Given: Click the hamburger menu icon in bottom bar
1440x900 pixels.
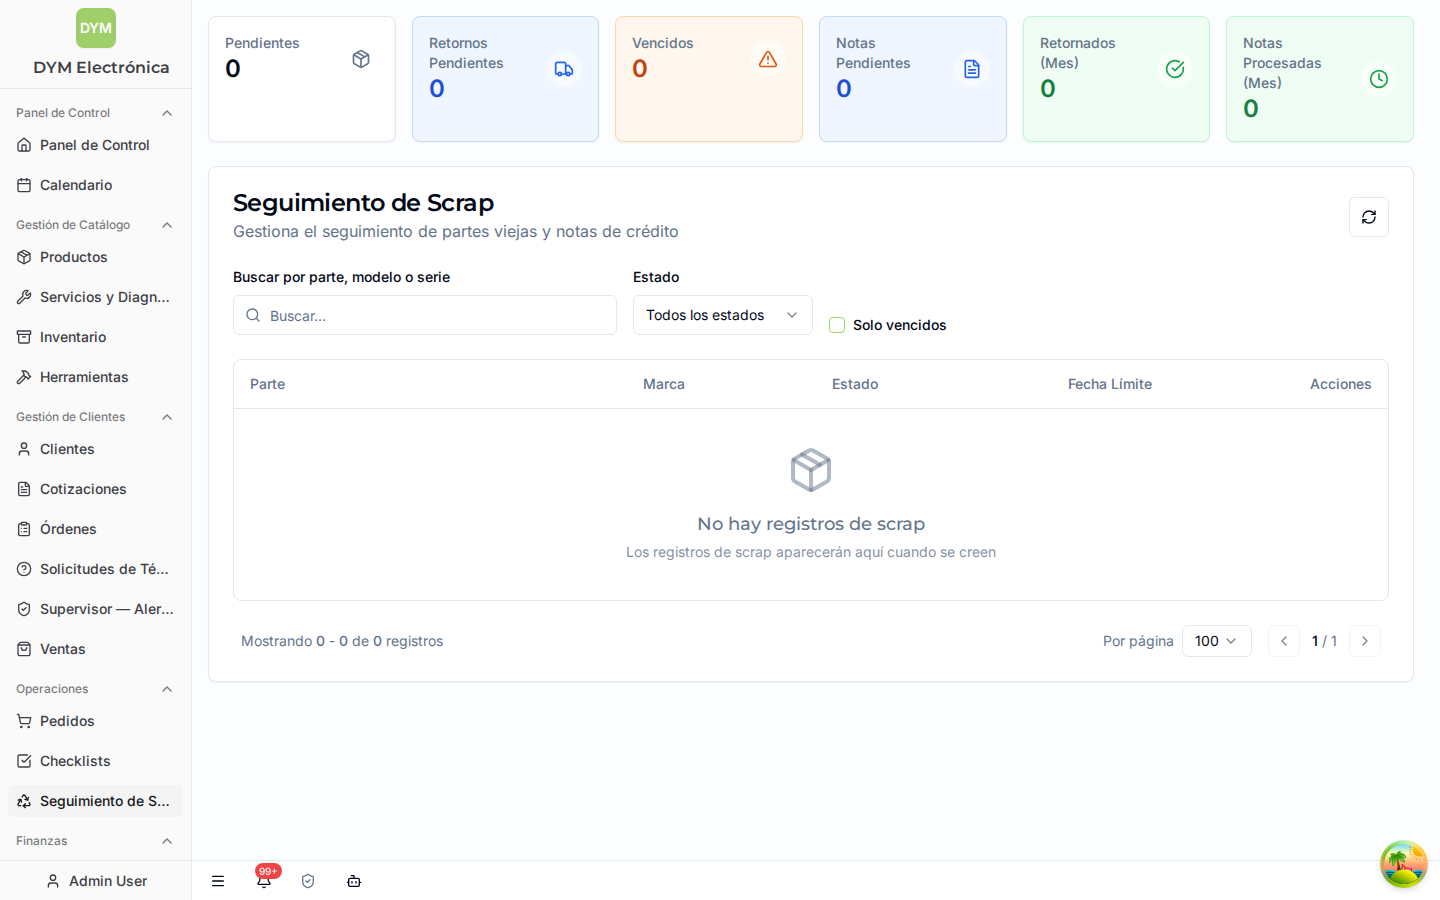Looking at the screenshot, I should (218, 881).
